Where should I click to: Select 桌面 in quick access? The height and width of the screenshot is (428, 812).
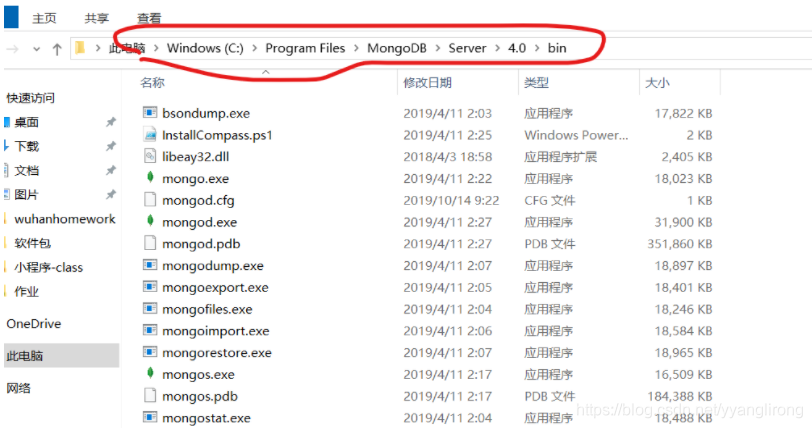click(26, 122)
